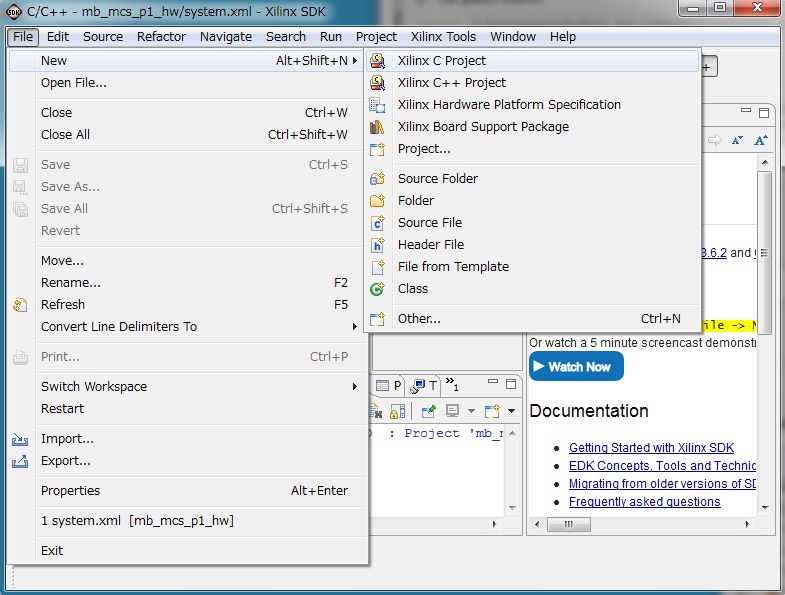Click the Save All icon
This screenshot has height=595, width=785.
point(20,209)
